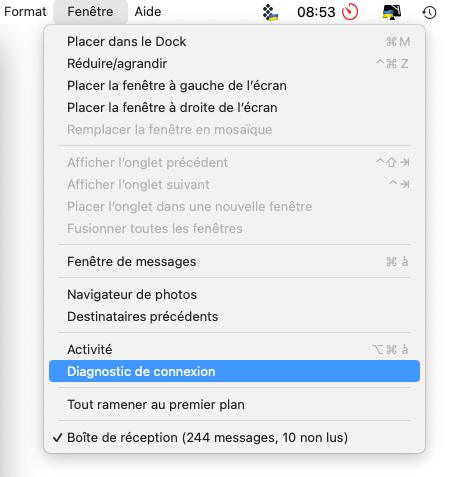
Task: Open Time Machine clock icon in menu bar
Action: (429, 13)
